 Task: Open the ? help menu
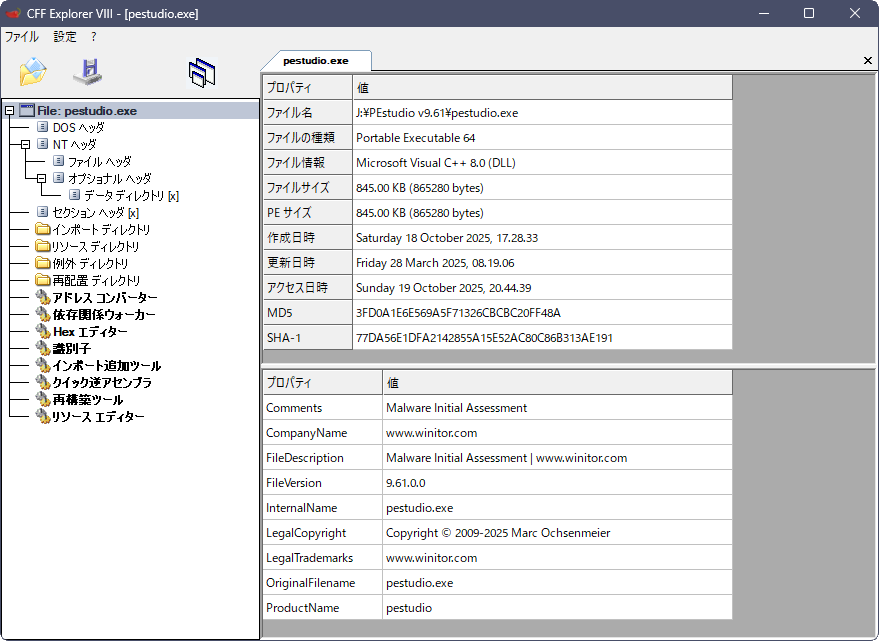[94, 36]
